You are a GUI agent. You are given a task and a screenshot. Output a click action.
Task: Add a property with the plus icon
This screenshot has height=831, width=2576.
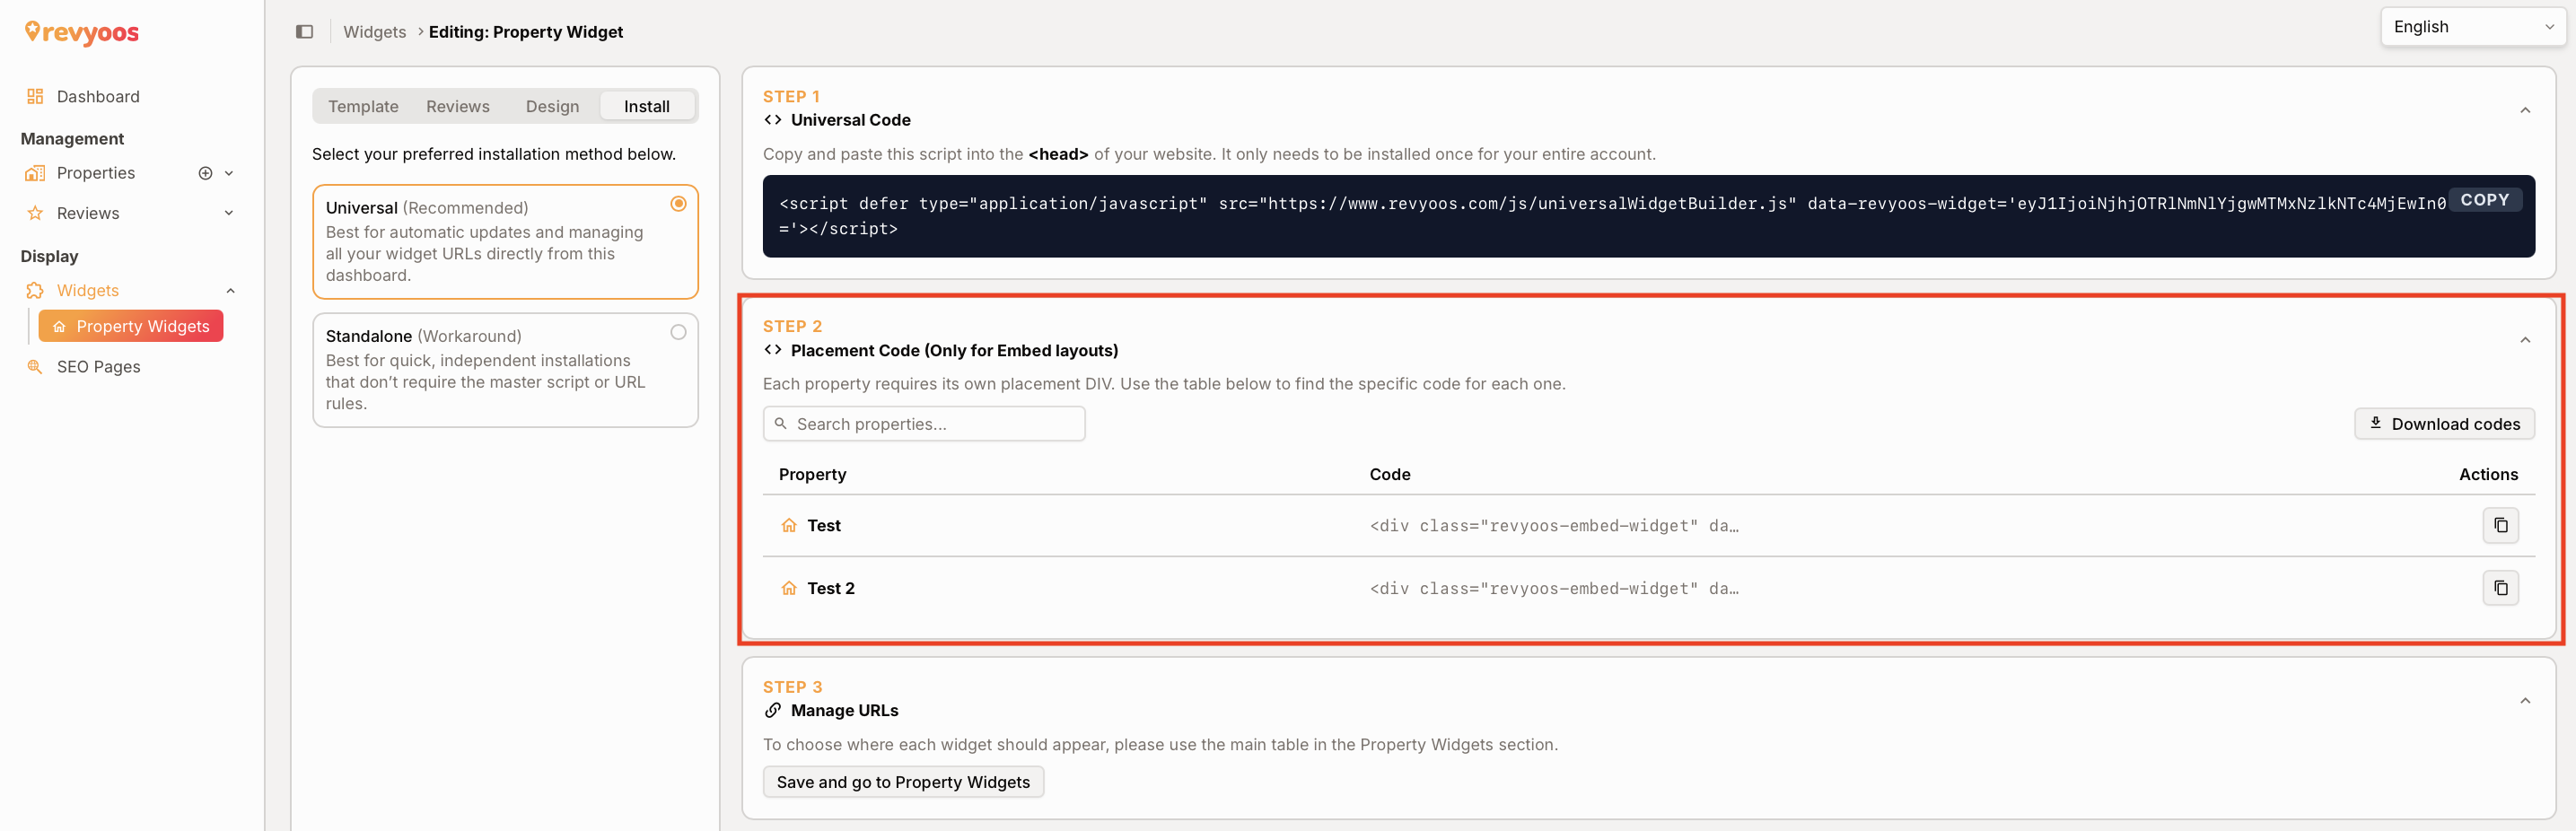[x=205, y=173]
